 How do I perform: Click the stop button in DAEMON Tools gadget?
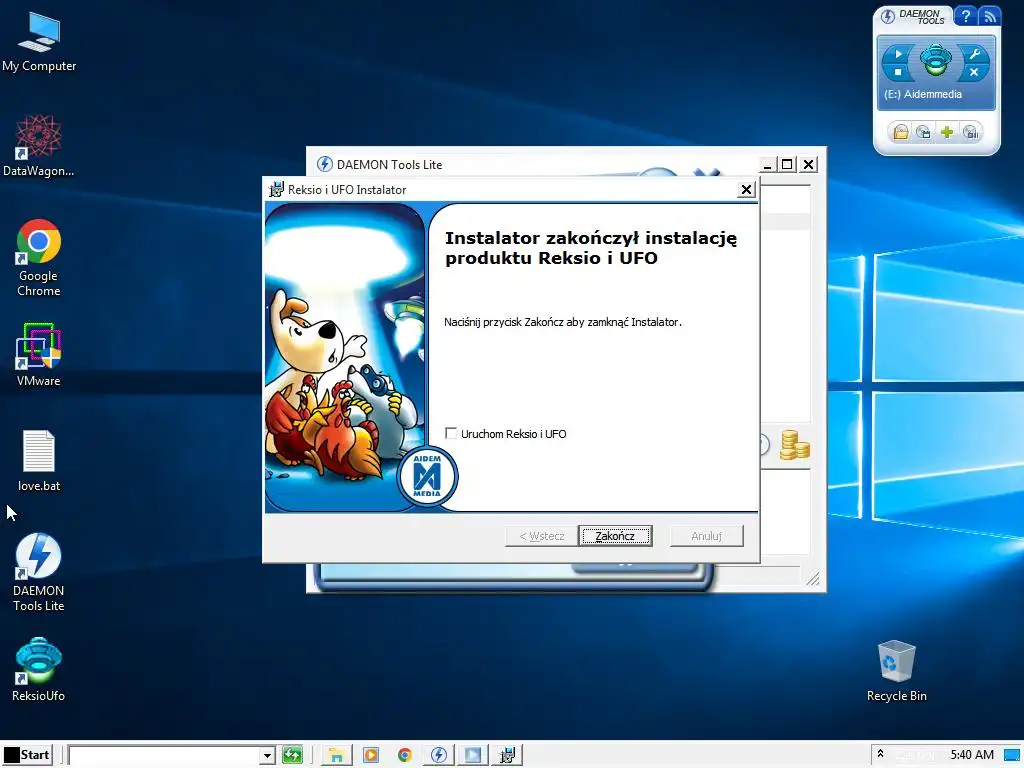pyautogui.click(x=898, y=72)
